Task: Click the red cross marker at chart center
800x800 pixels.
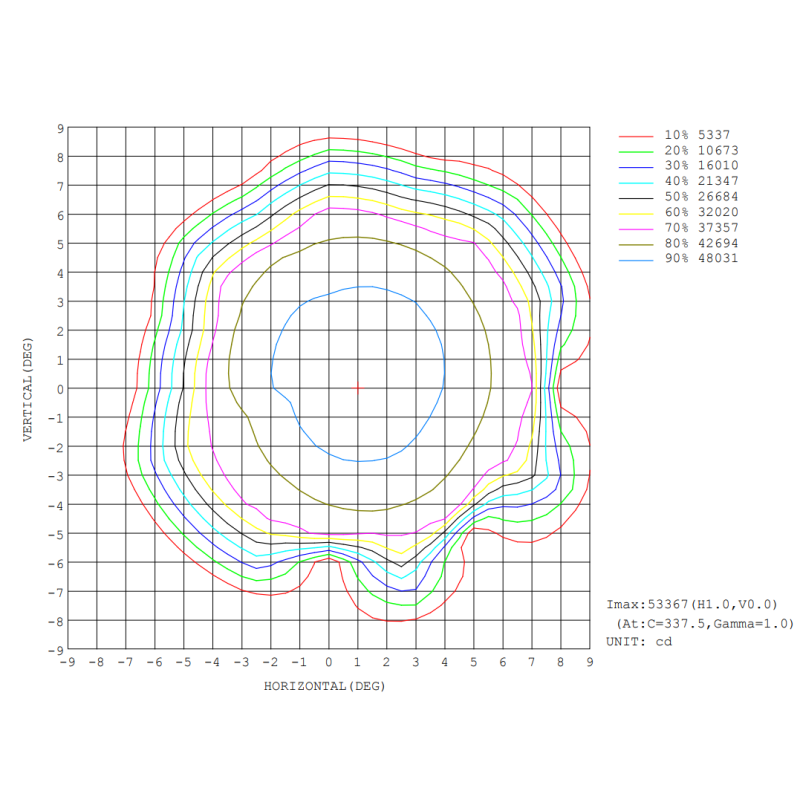Action: pos(358,388)
